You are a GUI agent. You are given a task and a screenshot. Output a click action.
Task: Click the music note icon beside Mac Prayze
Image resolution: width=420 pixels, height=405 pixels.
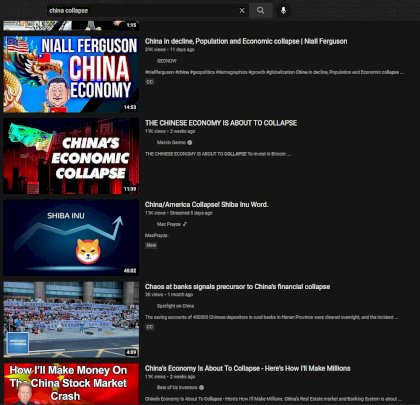pyautogui.click(x=185, y=224)
